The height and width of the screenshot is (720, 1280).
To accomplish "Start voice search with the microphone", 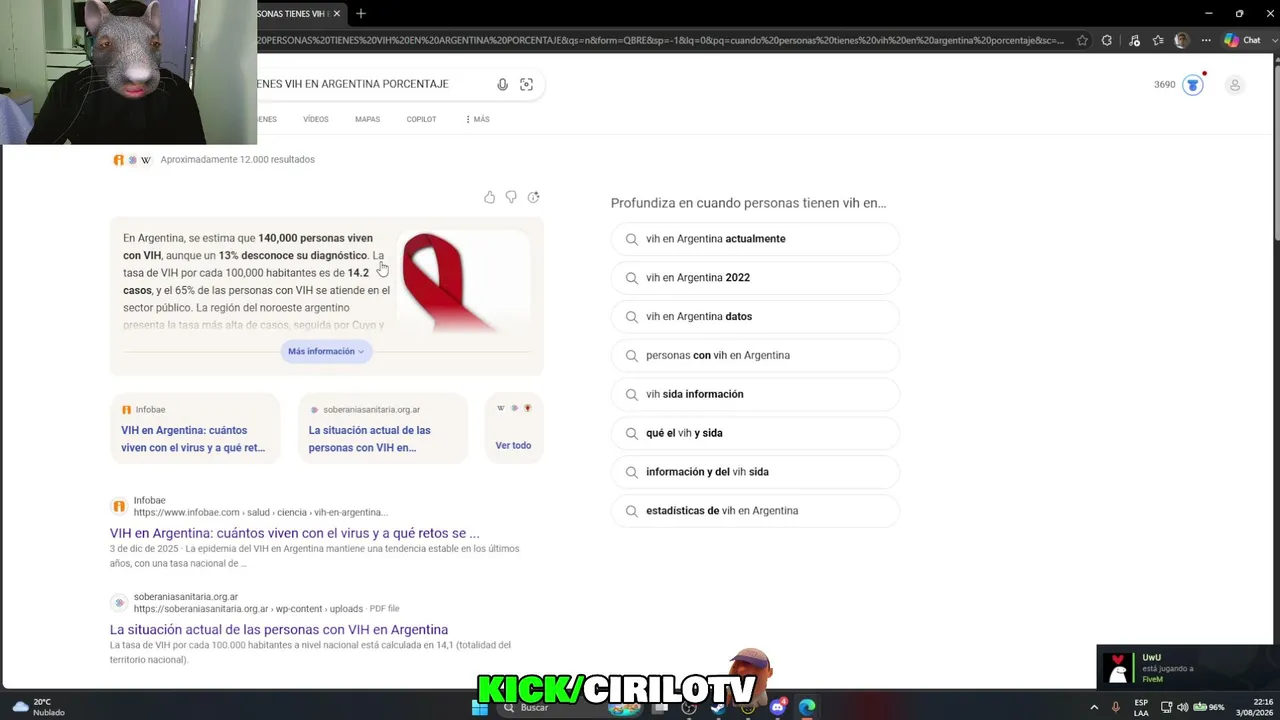I will pos(502,84).
